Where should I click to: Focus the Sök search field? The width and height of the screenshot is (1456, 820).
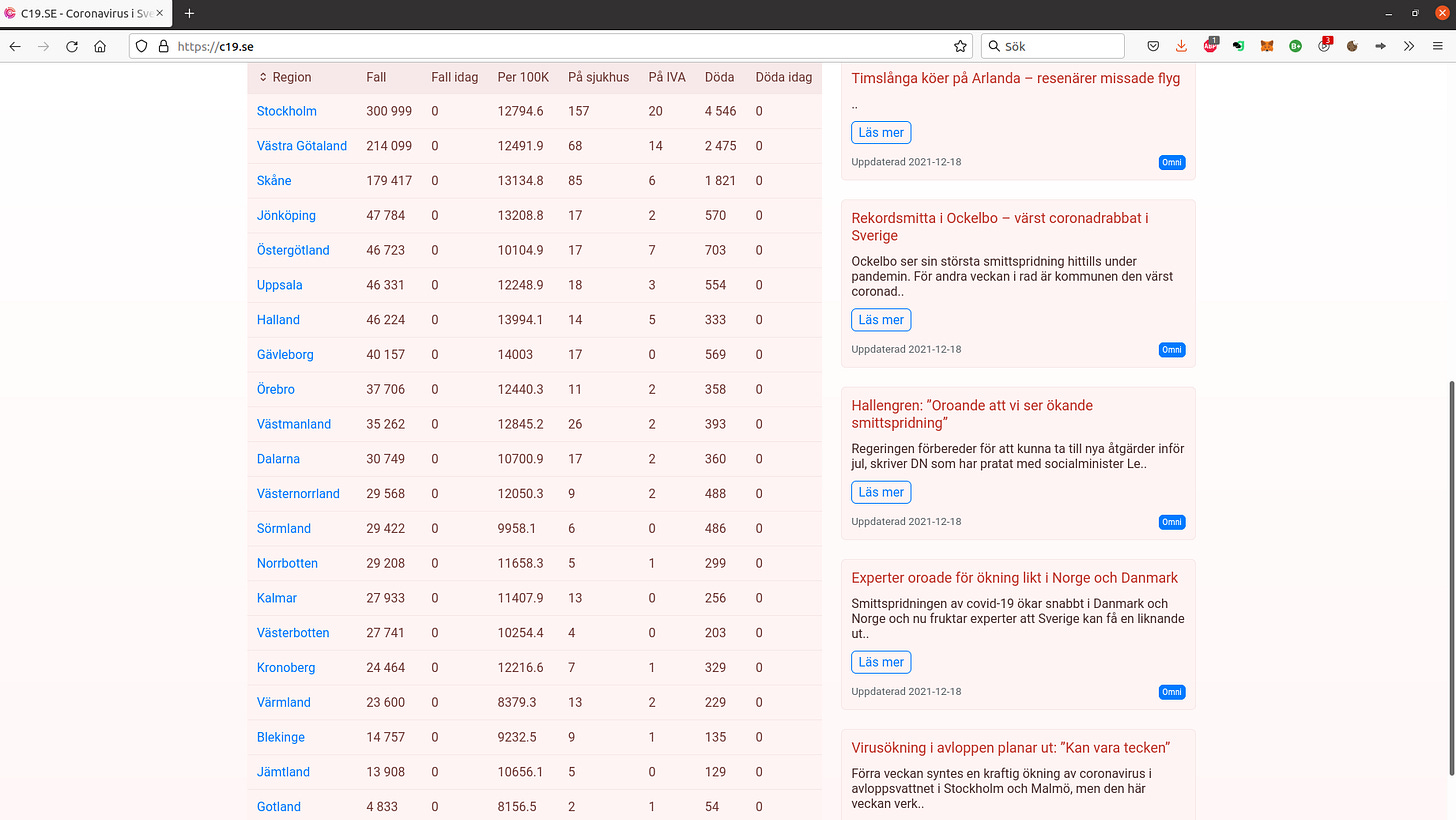1053,46
